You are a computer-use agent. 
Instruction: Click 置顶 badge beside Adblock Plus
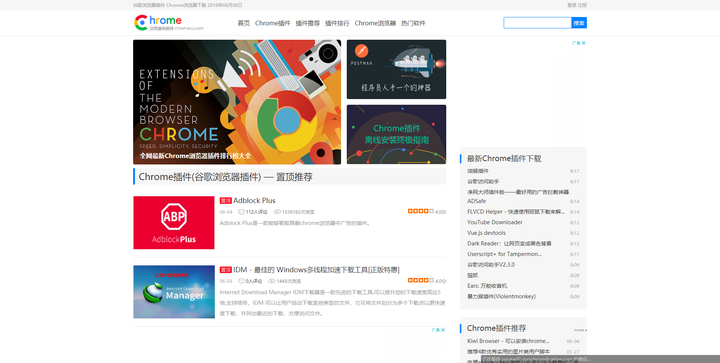coord(225,201)
